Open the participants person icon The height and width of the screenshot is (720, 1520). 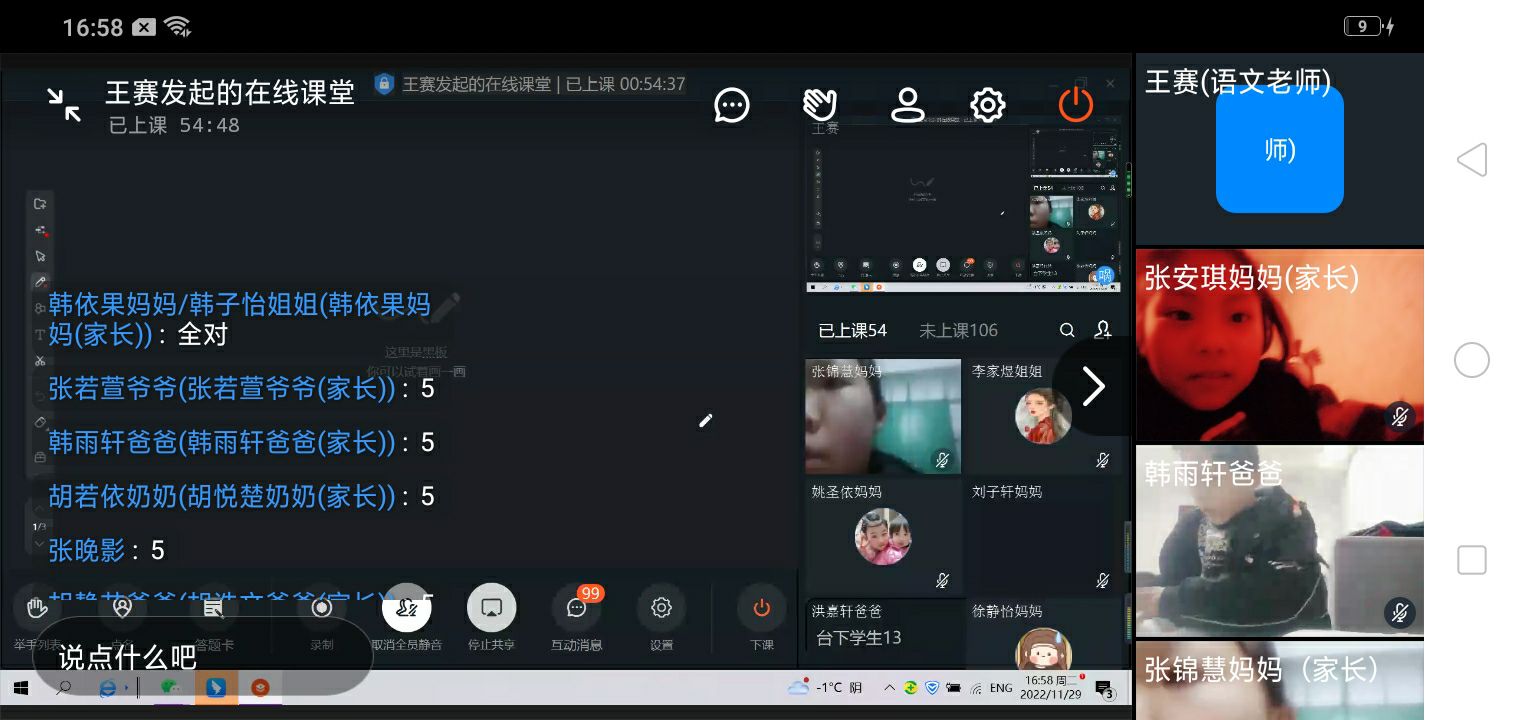pyautogui.click(x=907, y=105)
